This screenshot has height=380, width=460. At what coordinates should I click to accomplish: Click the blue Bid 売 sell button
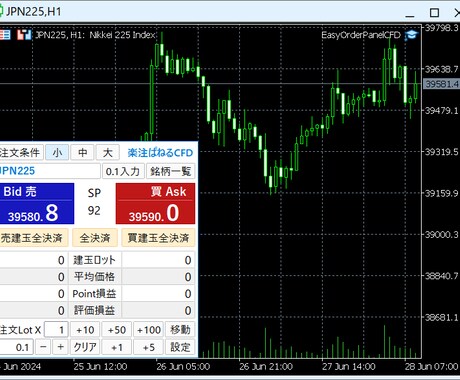coord(37,203)
